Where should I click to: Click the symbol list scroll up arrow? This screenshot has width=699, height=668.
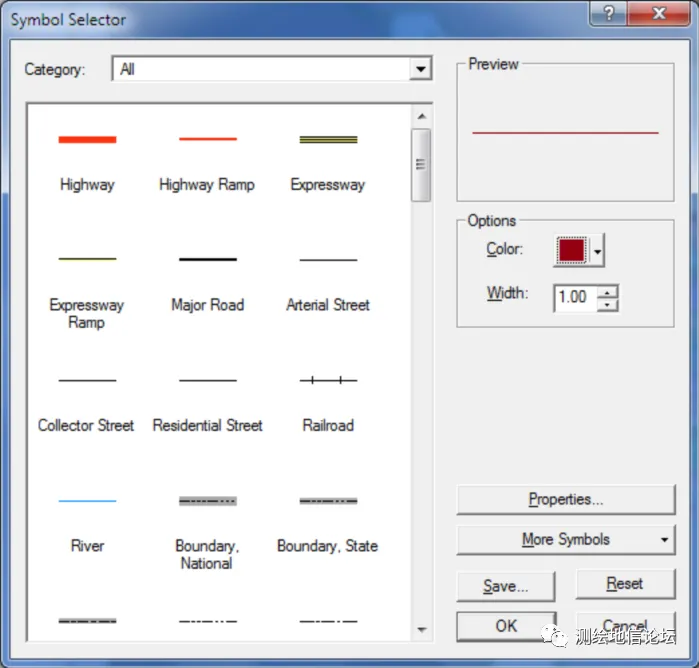click(421, 116)
